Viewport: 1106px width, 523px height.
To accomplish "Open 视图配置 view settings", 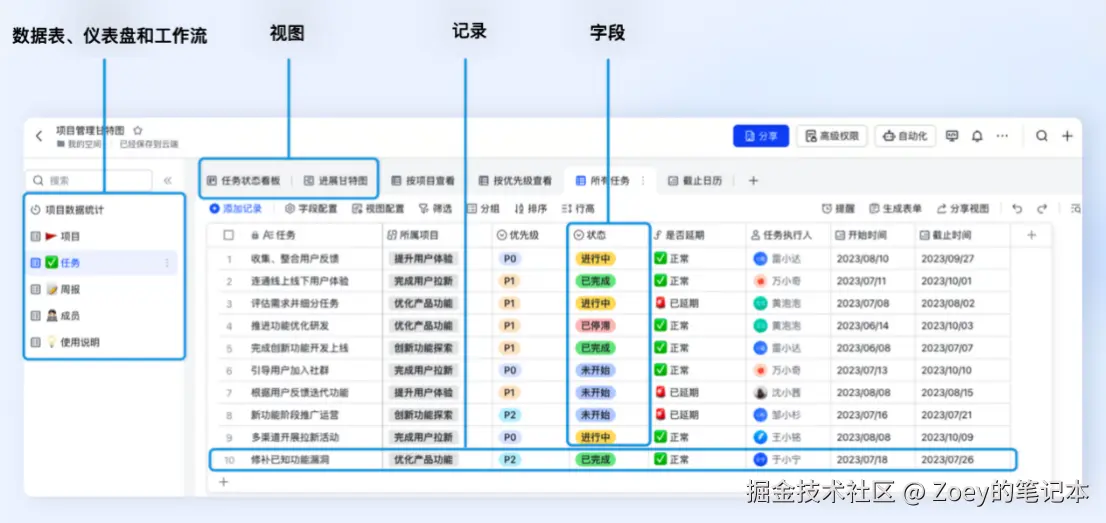I will coord(378,208).
